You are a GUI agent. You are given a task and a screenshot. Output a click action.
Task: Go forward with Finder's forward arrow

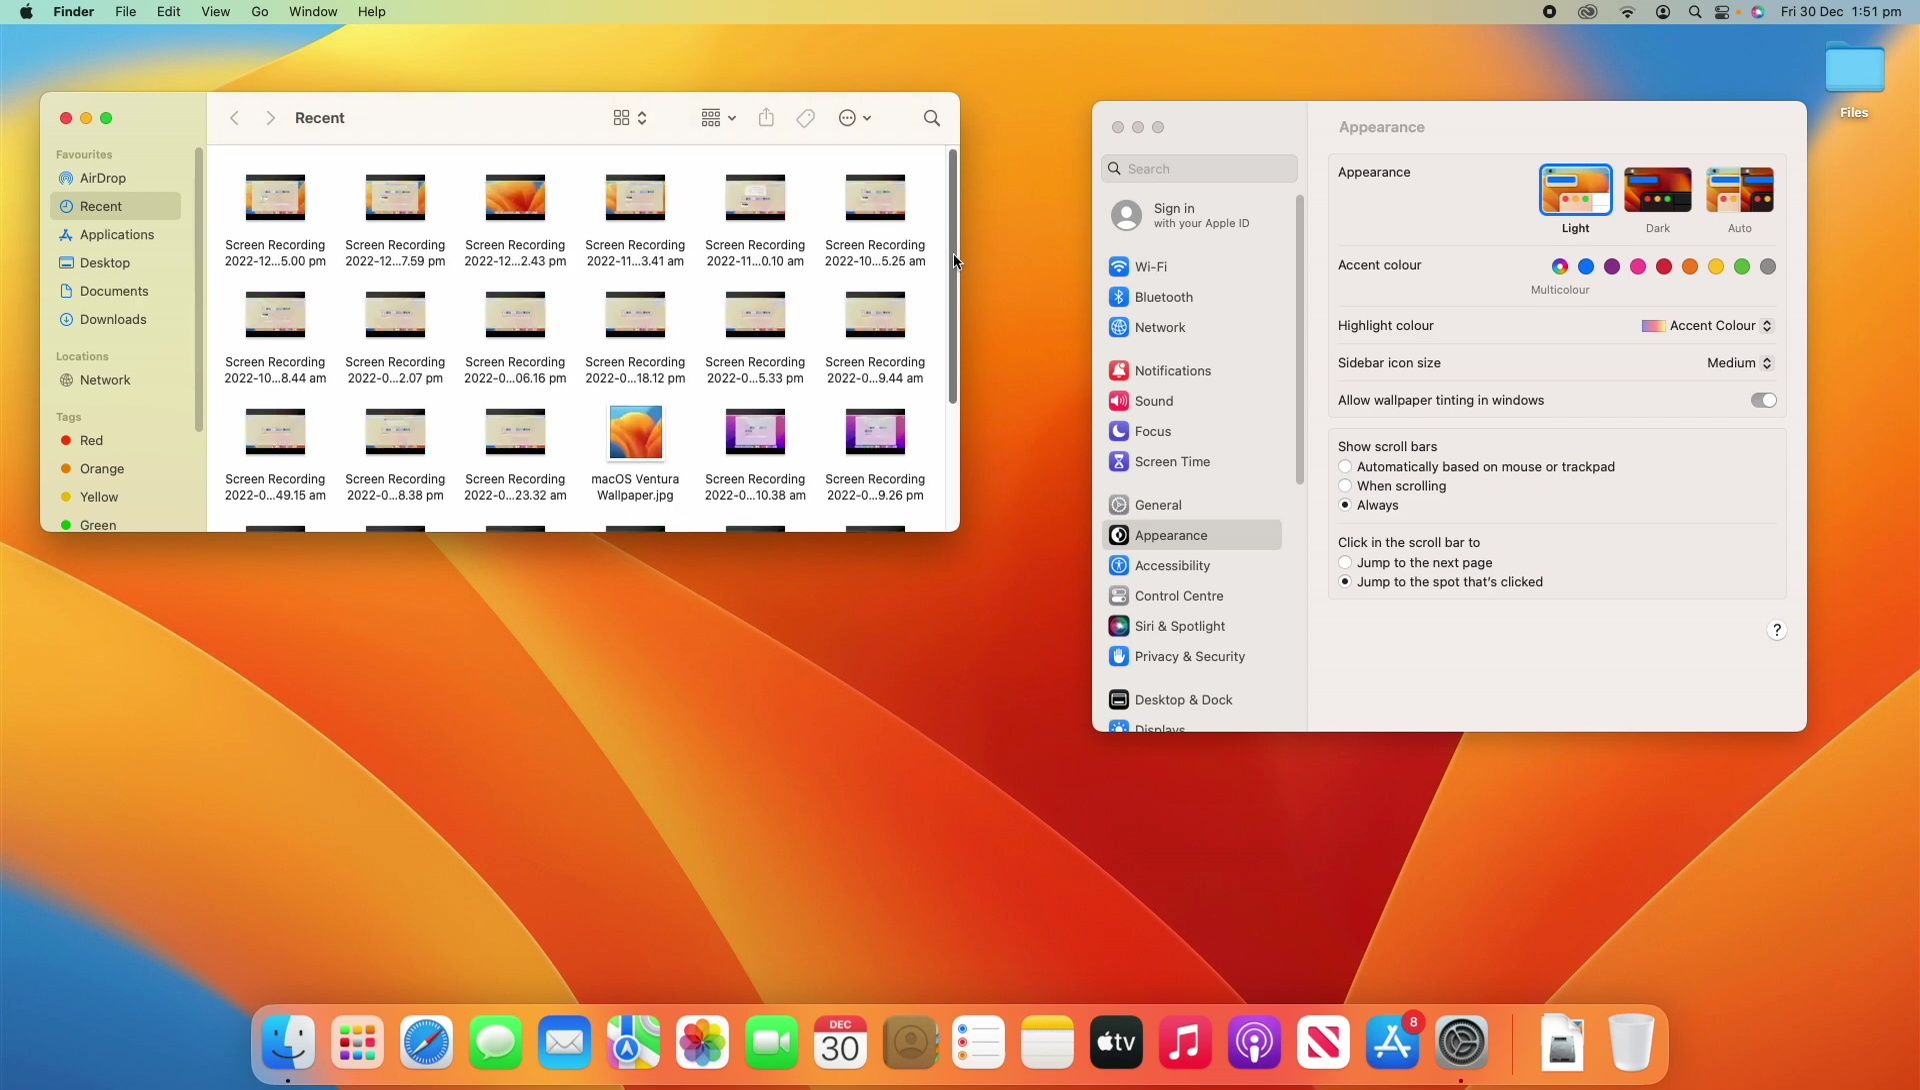click(x=270, y=118)
